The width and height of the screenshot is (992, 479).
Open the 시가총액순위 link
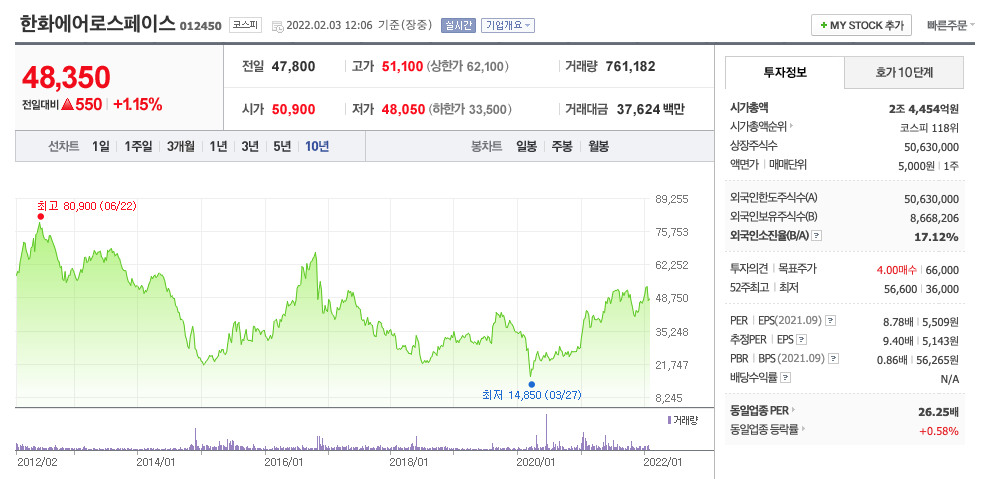(758, 126)
